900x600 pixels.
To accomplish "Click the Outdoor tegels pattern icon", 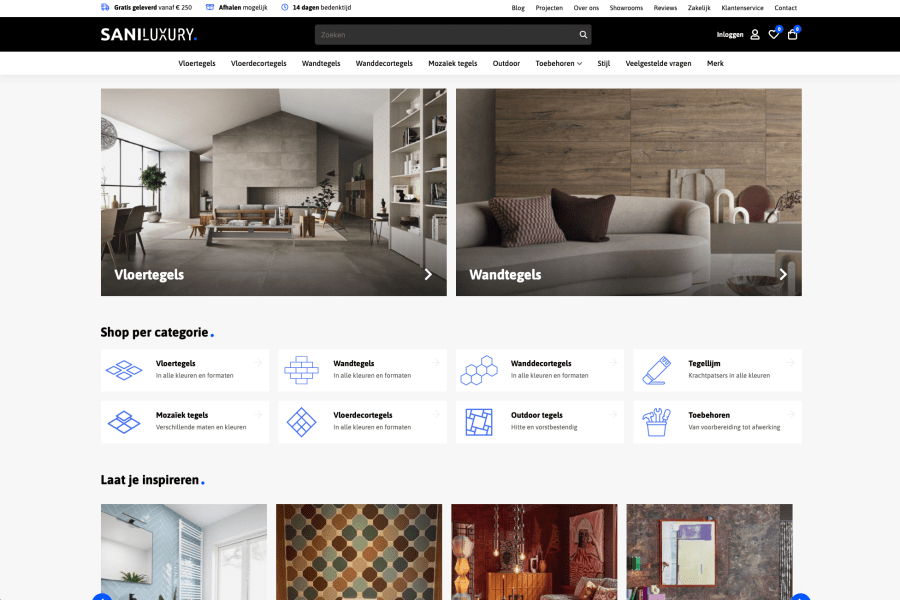I will 478,422.
